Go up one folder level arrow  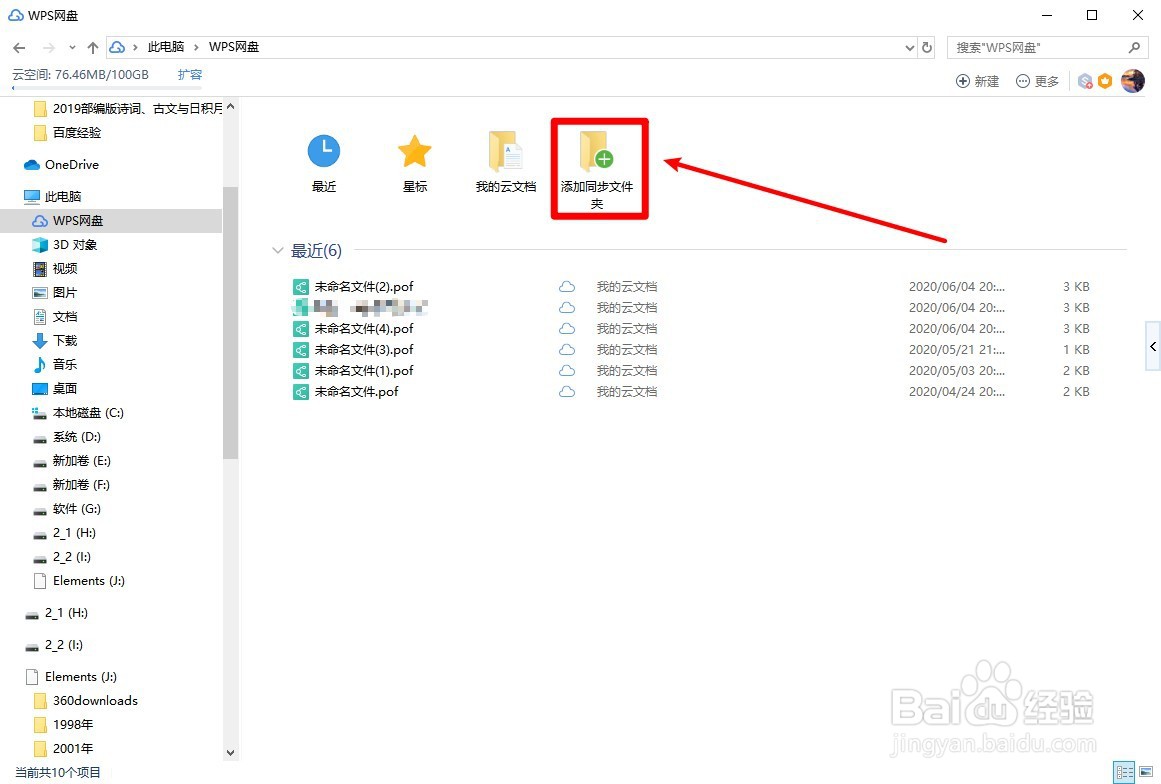coord(93,47)
